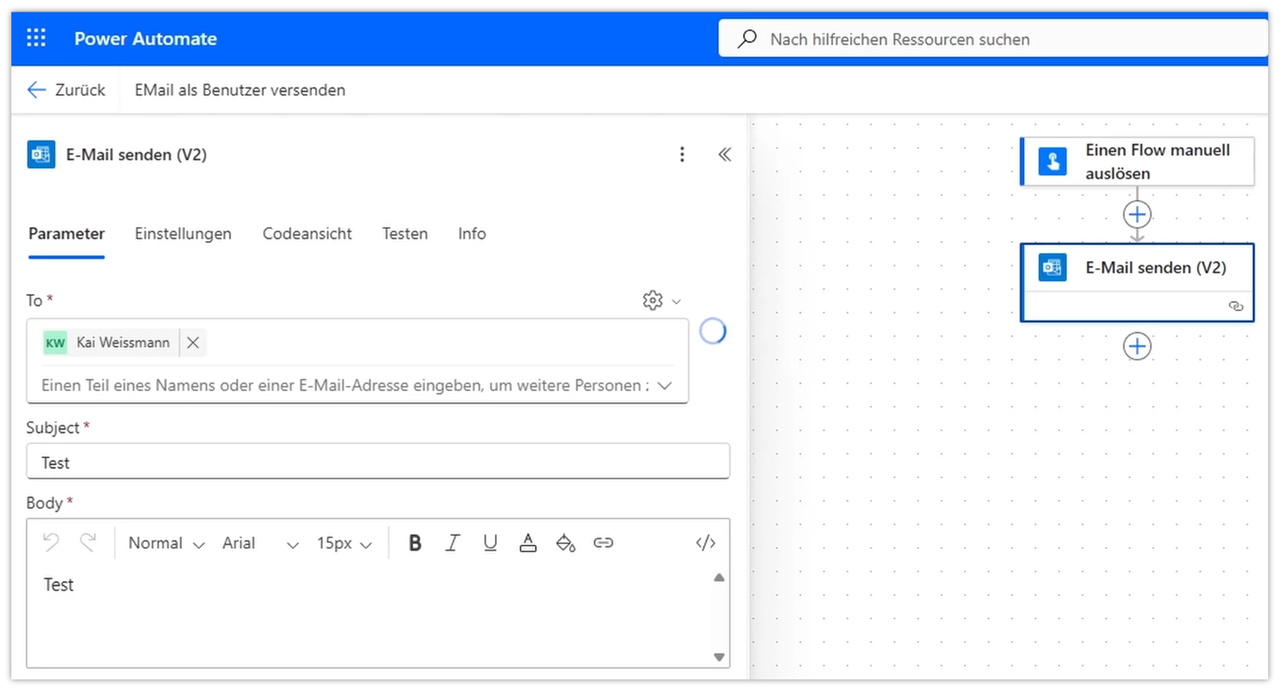Click the add more people input

(345, 385)
